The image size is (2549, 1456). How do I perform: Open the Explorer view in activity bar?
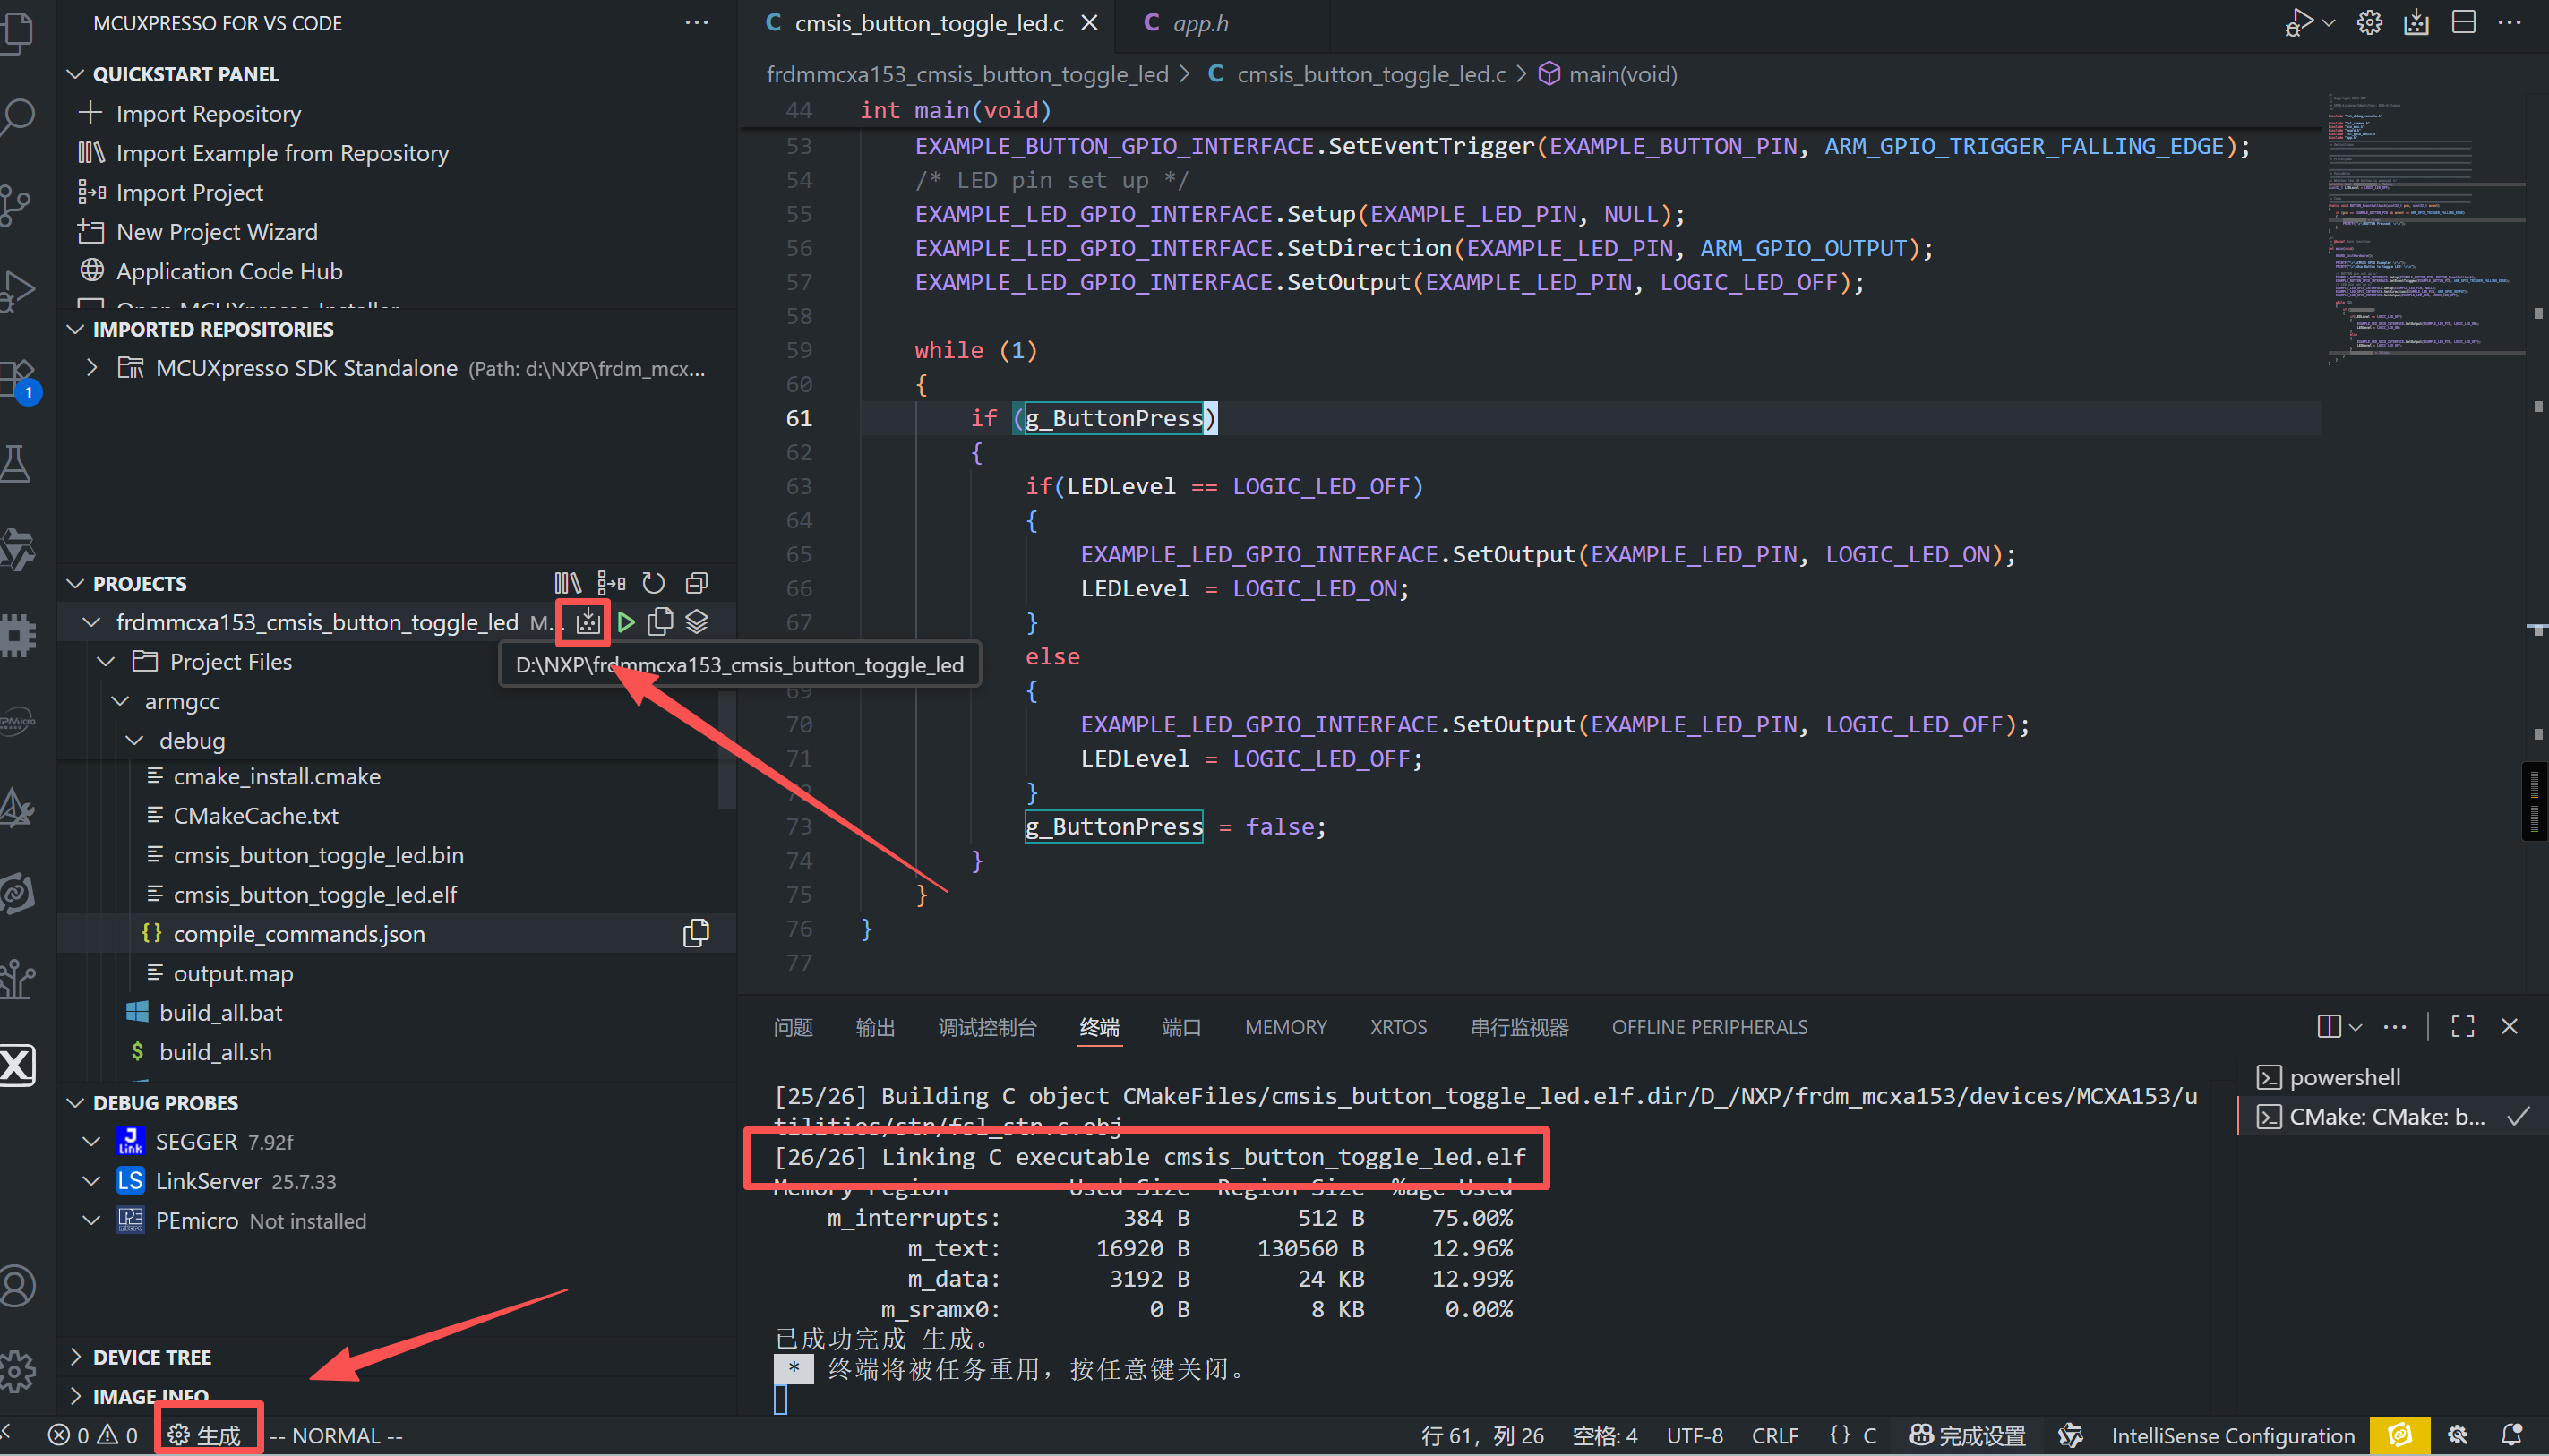(x=16, y=32)
